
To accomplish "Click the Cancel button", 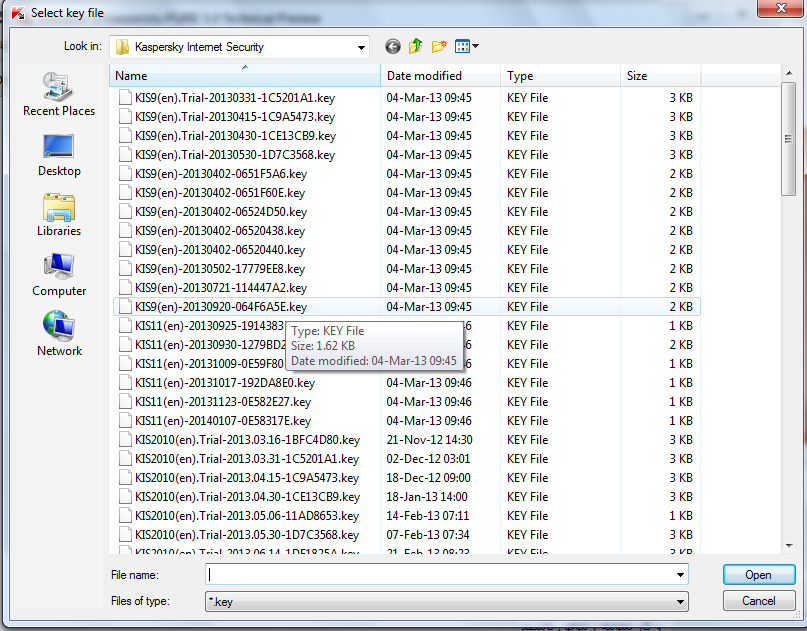I will 759,601.
